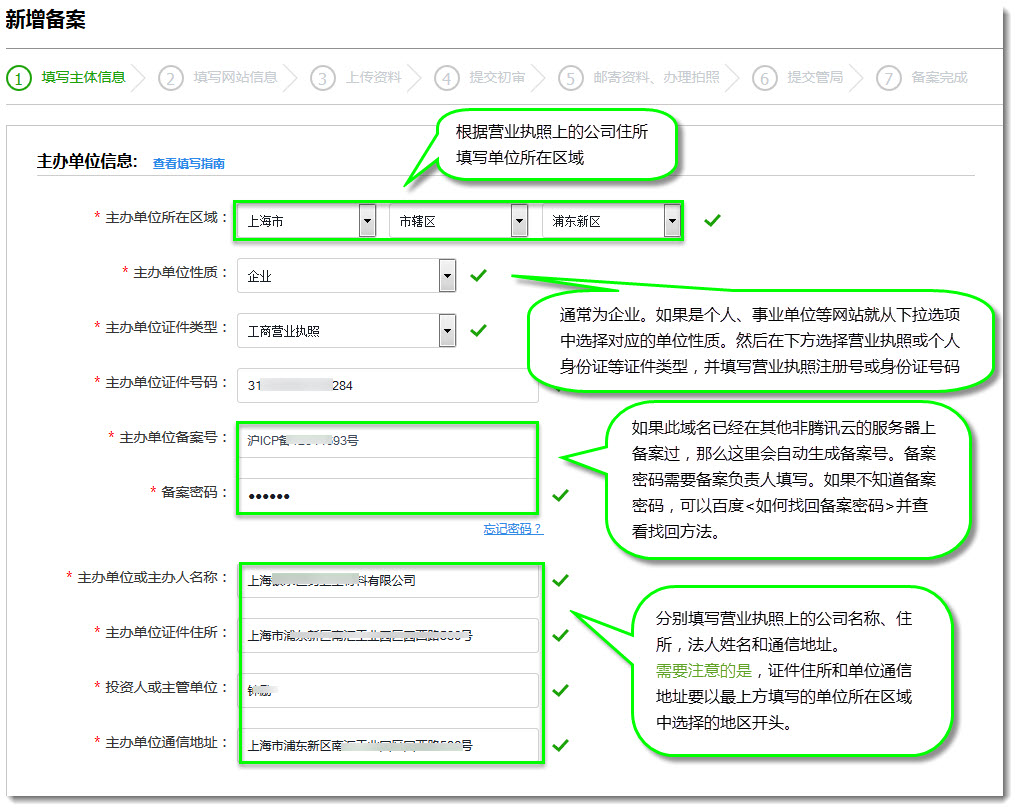Click the 主办单位通信地址 input field
Viewport: 1018px width, 811px height.
387,745
